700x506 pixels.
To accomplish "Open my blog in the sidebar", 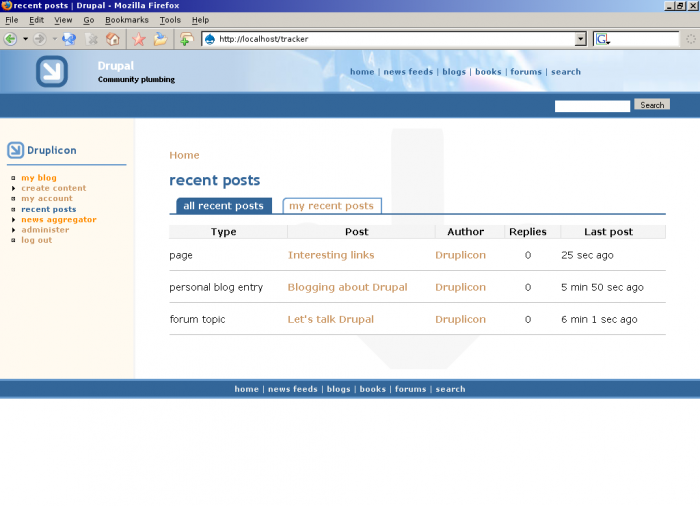I will (x=39, y=178).
